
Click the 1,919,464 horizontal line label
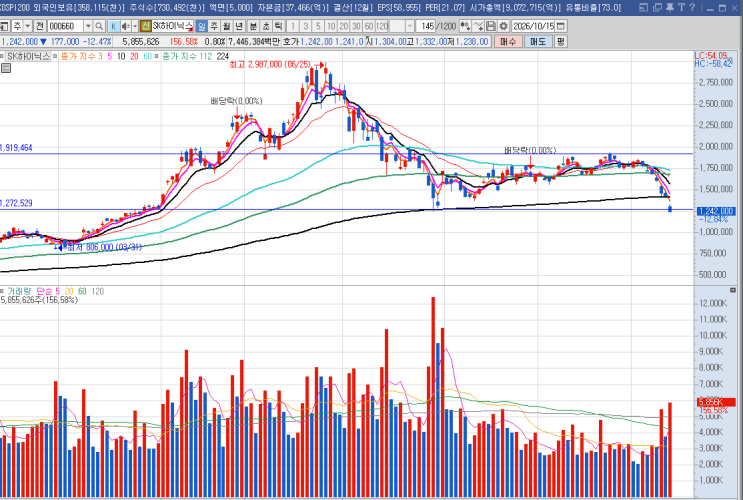(x=16, y=148)
